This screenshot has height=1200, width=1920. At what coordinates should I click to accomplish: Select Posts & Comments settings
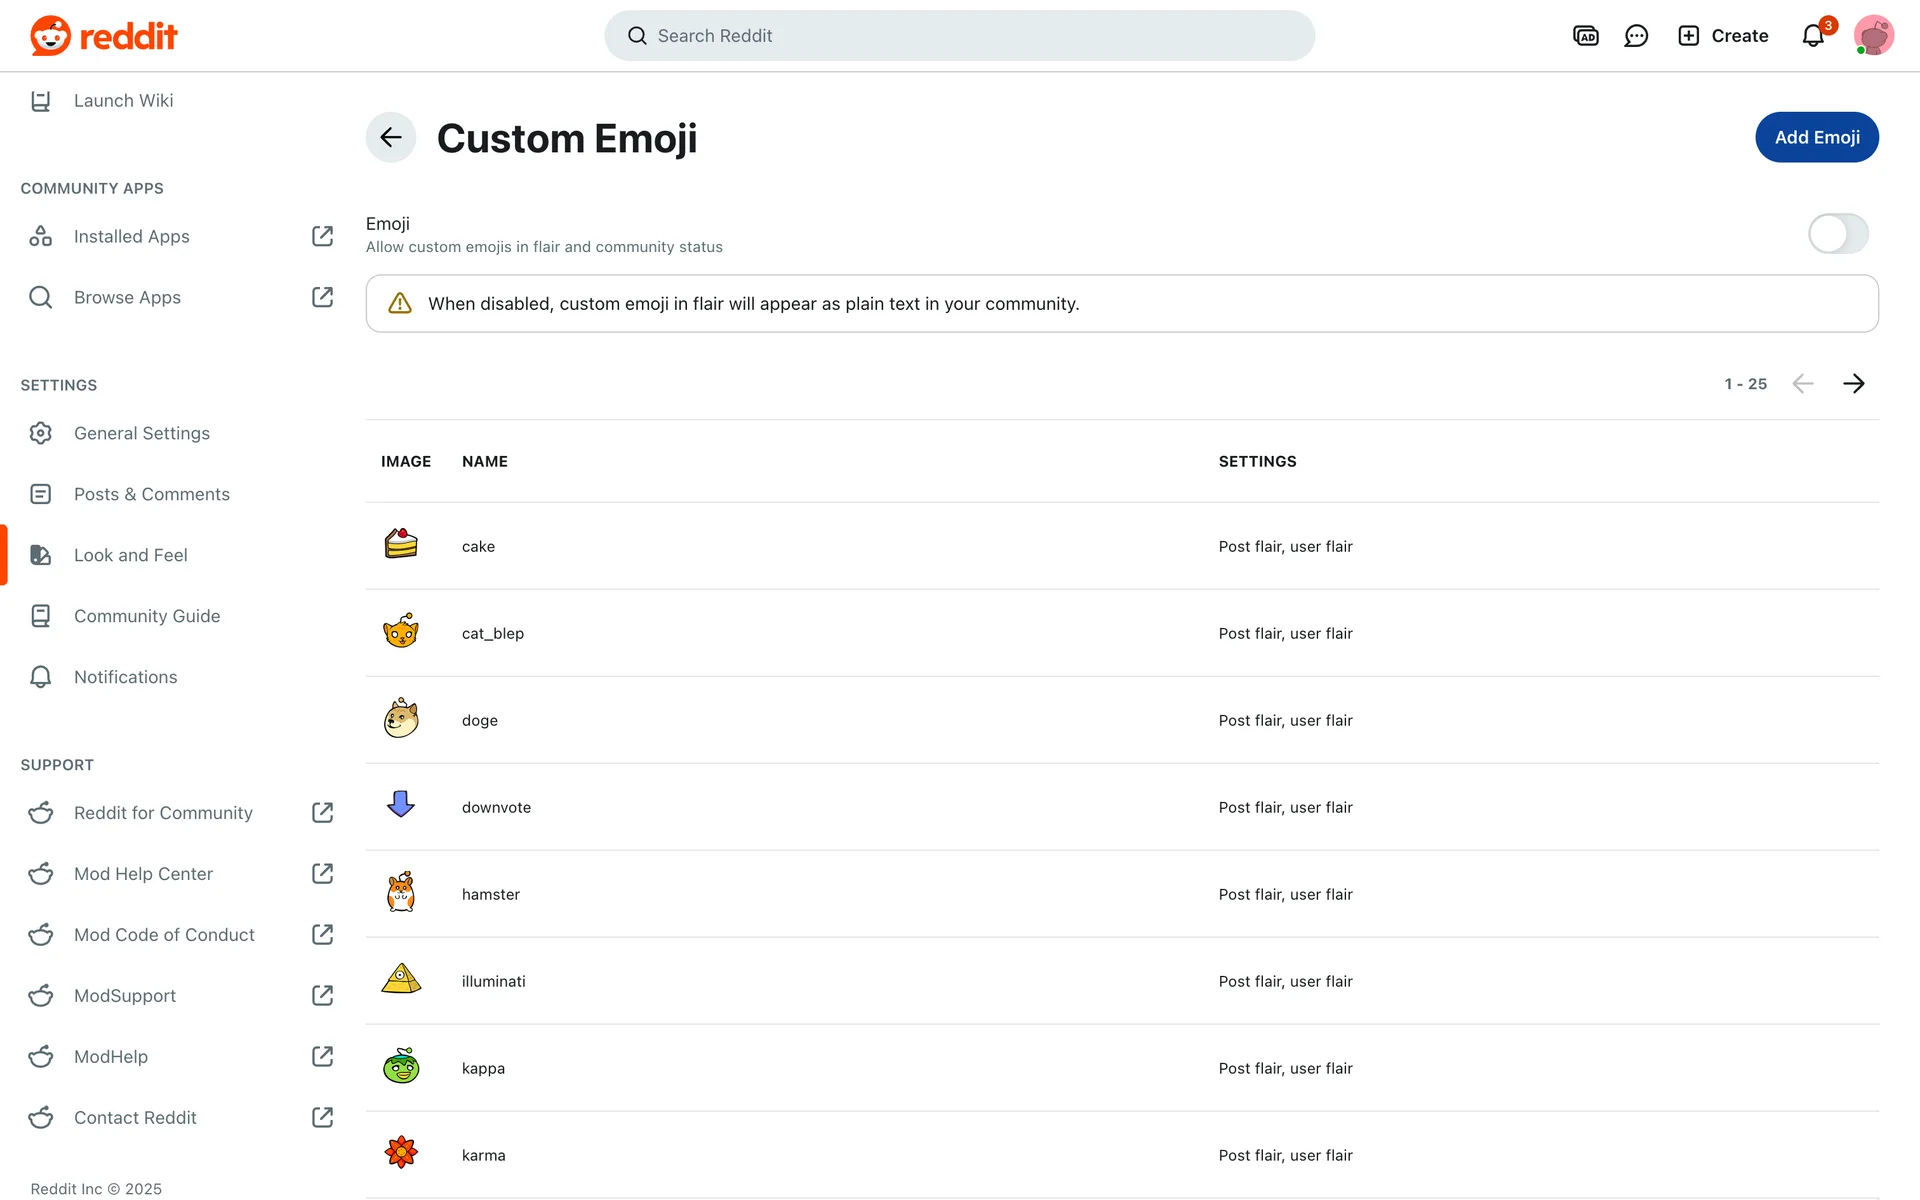point(151,494)
